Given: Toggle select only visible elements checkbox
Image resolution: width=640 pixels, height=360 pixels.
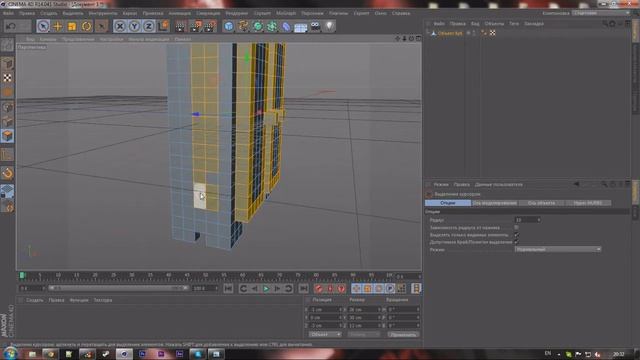Looking at the screenshot, I should click(x=516, y=235).
